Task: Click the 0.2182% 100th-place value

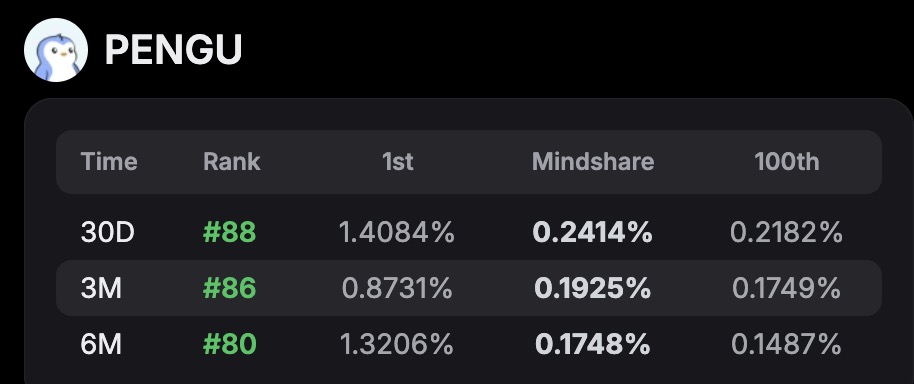Action: pyautogui.click(x=786, y=232)
